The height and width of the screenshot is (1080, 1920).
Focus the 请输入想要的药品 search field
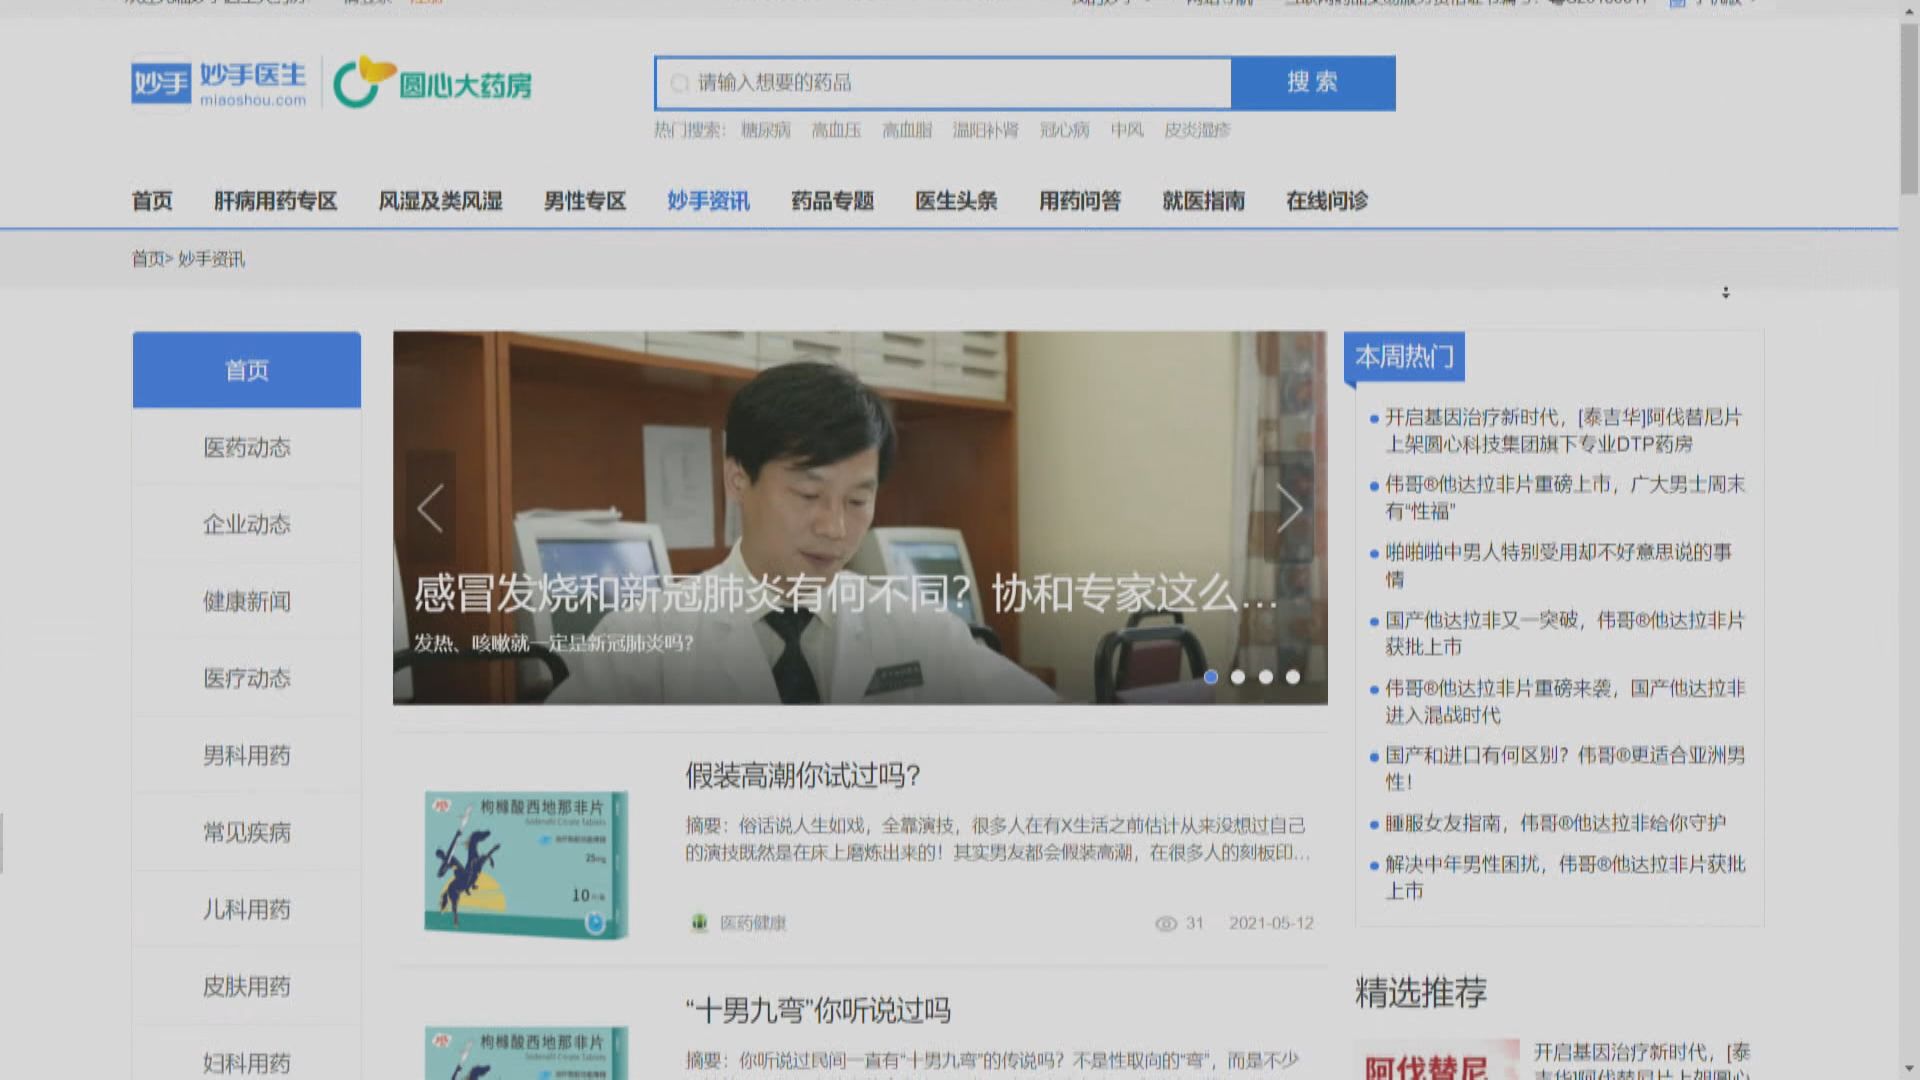pyautogui.click(x=950, y=83)
